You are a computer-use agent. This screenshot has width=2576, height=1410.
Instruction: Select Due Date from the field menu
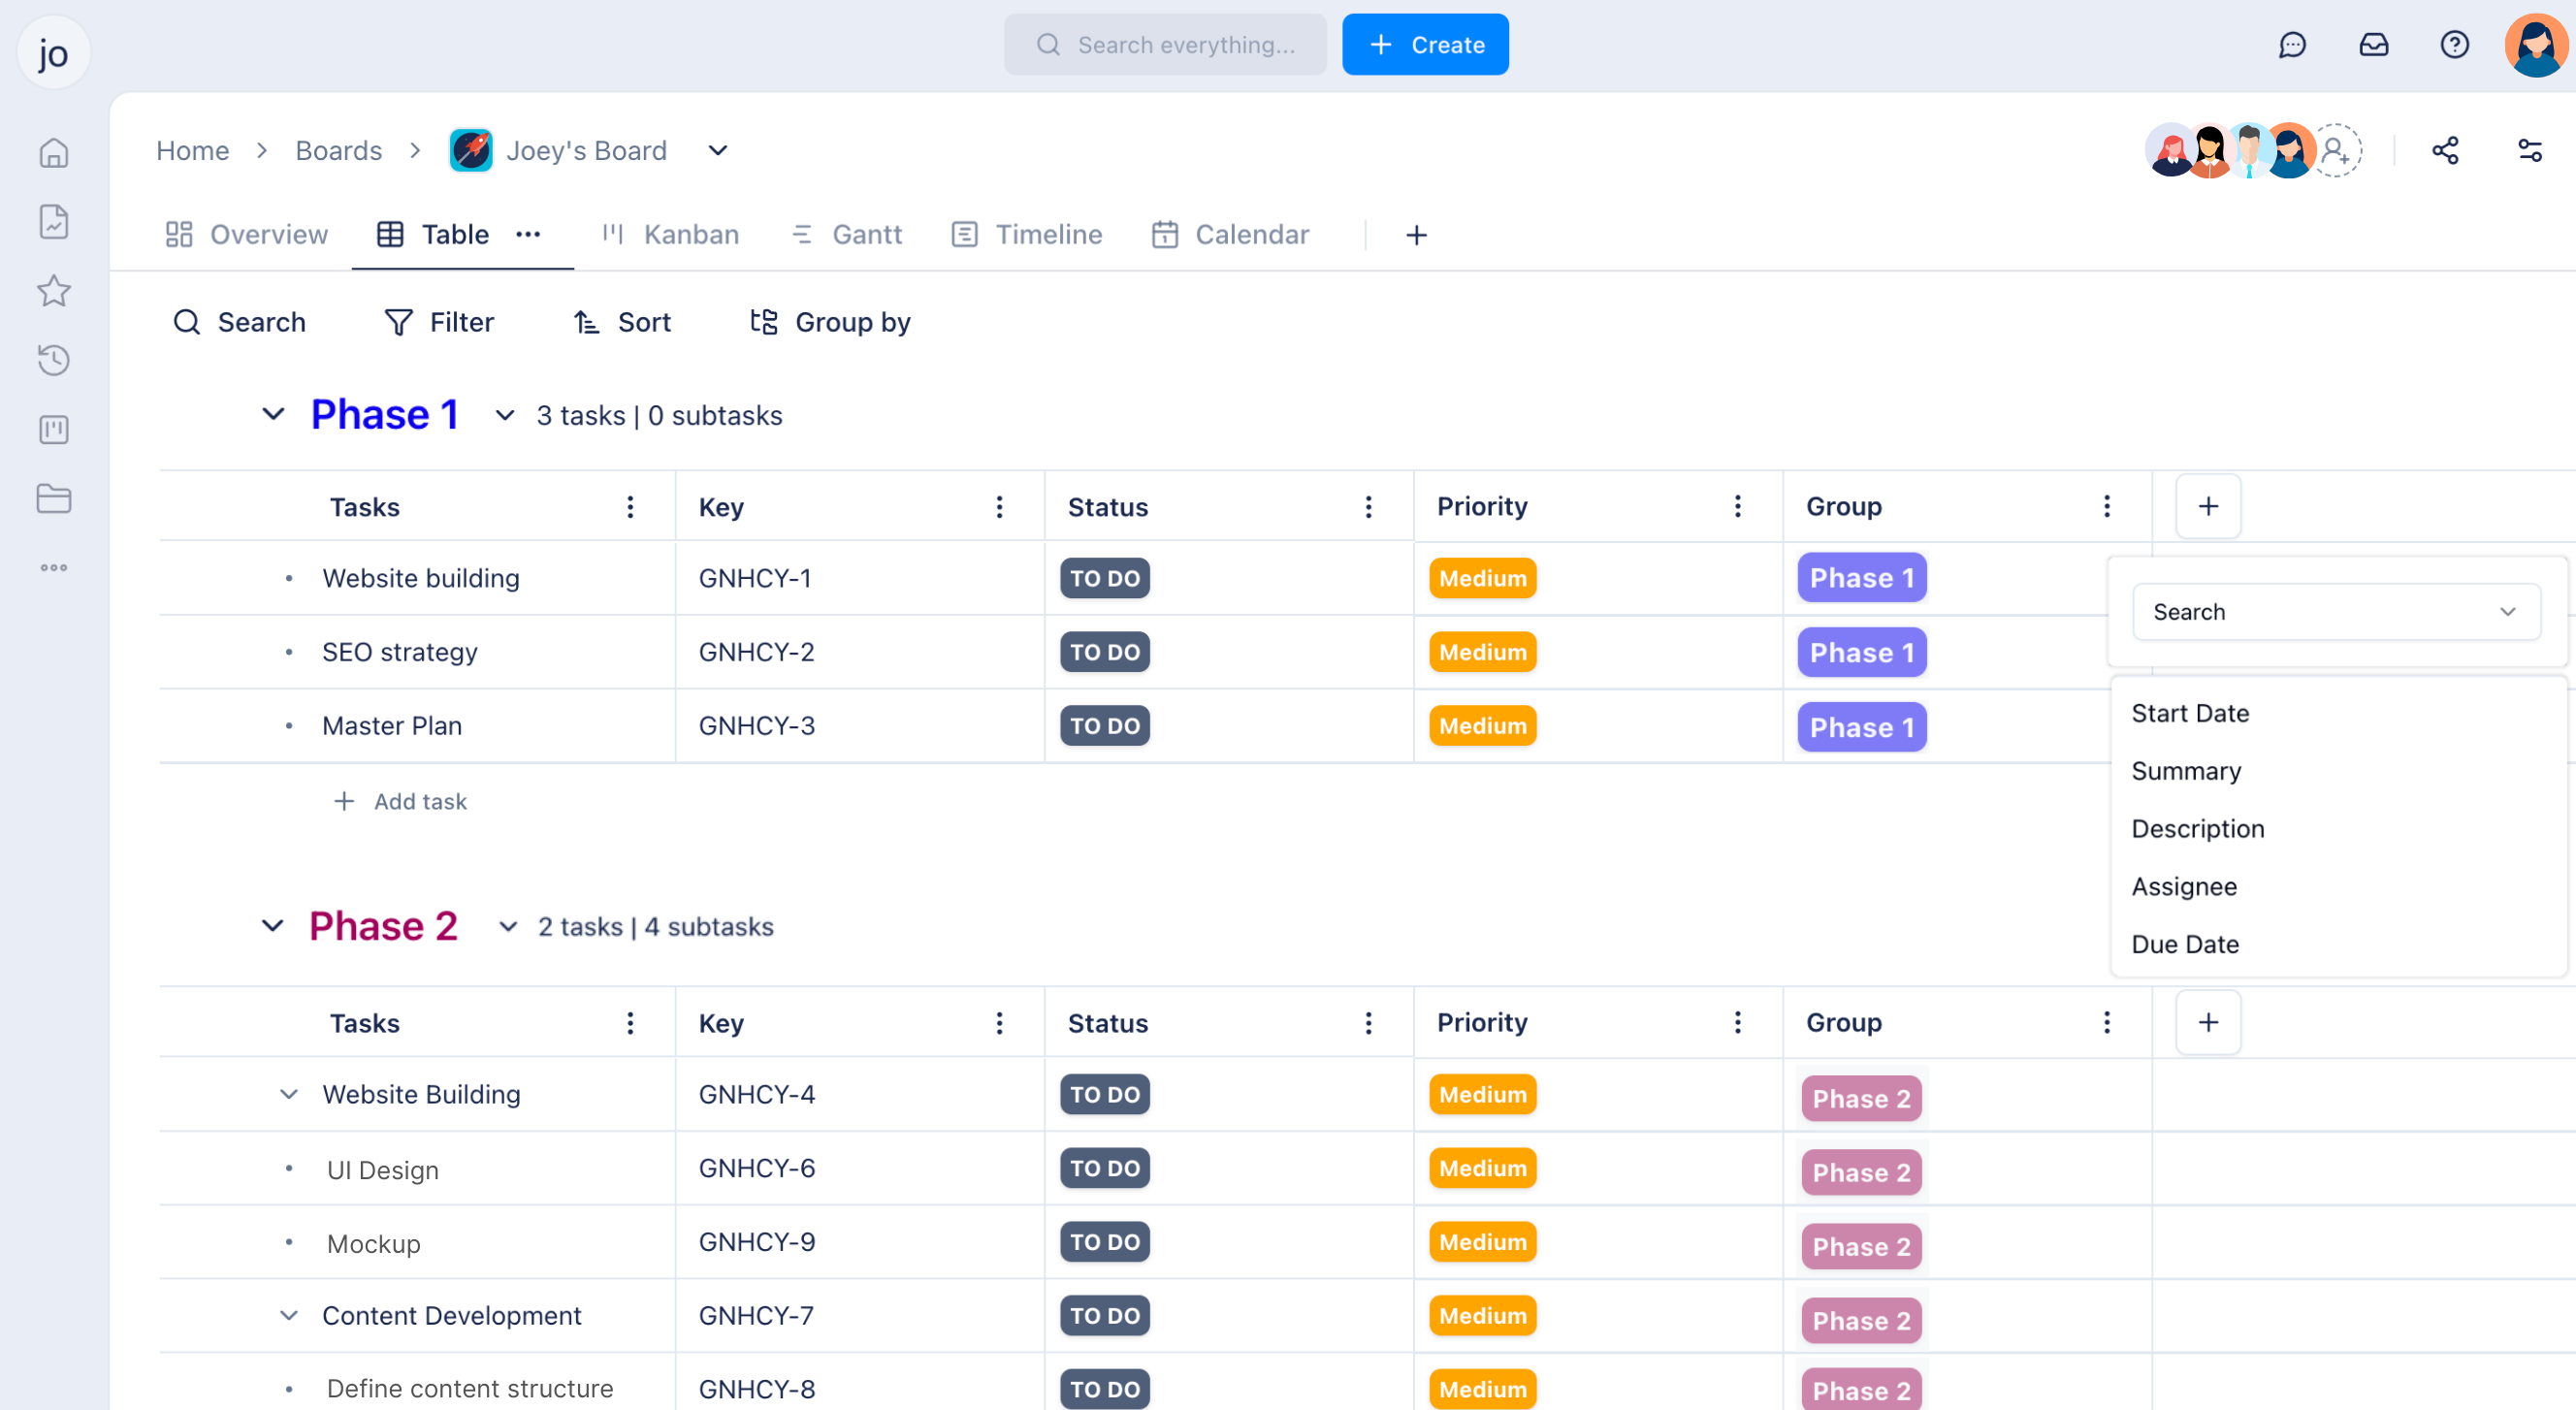[2185, 943]
